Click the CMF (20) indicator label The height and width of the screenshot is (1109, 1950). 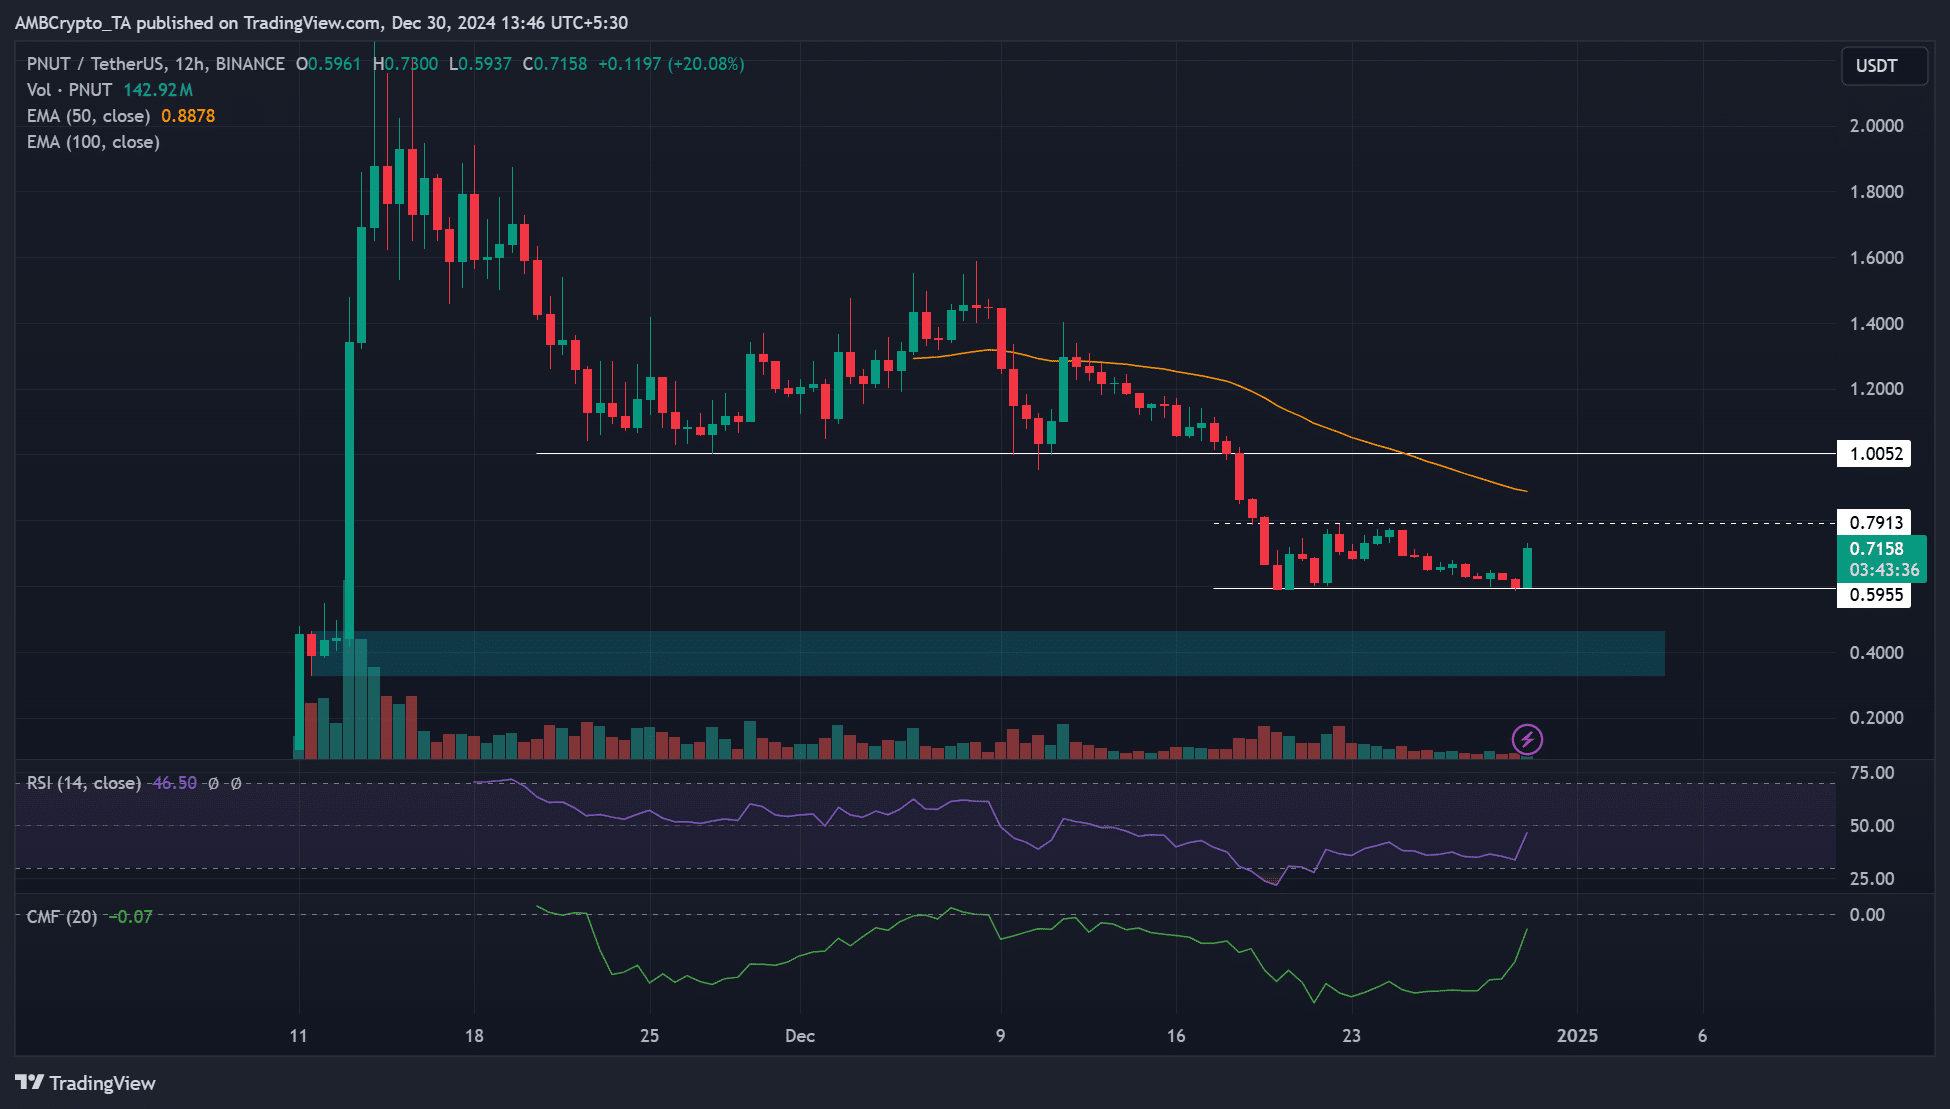(x=62, y=916)
